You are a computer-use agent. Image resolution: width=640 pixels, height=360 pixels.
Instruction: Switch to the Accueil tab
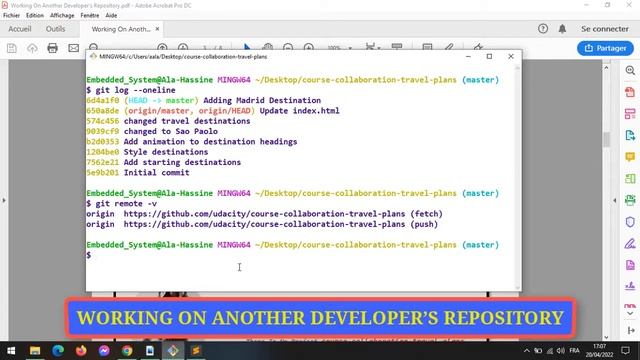point(20,29)
